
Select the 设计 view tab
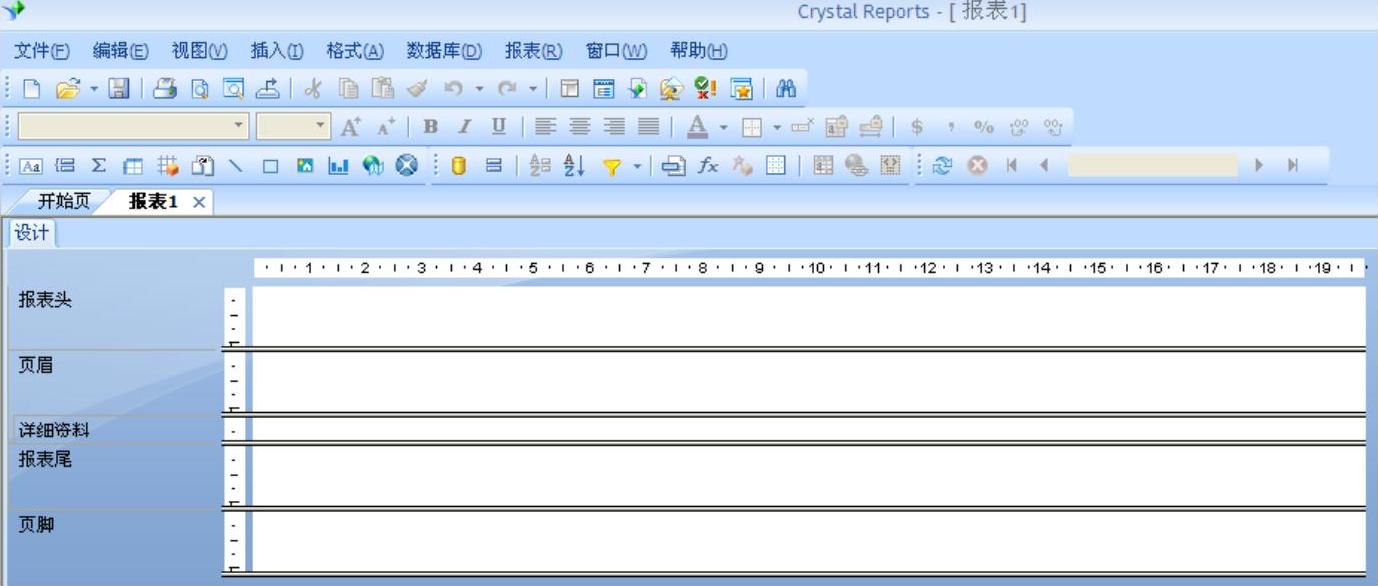click(x=32, y=233)
